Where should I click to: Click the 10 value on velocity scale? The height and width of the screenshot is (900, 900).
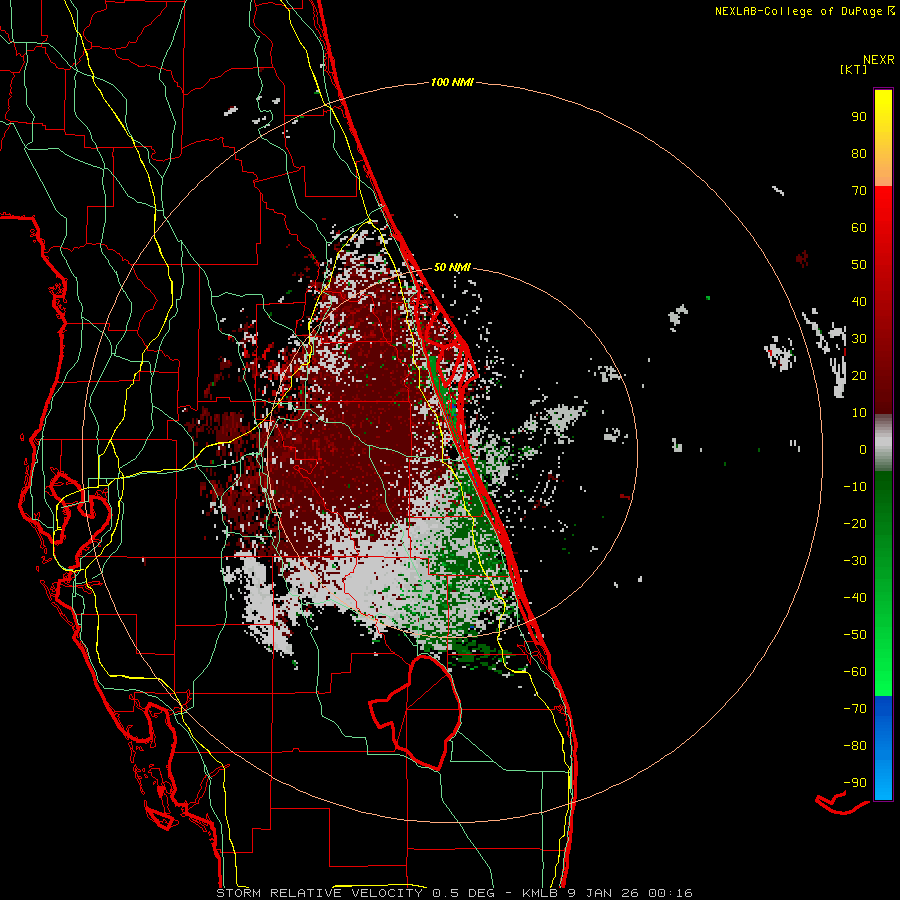coord(859,413)
